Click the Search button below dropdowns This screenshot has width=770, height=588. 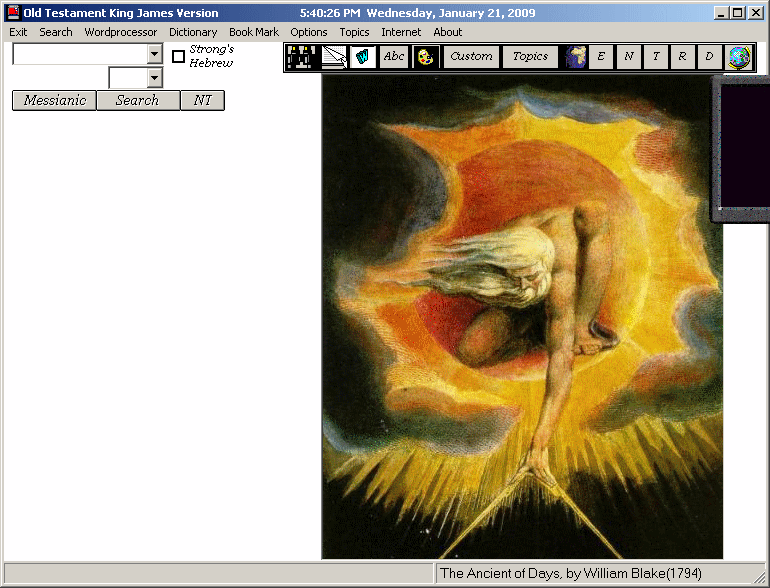[138, 100]
